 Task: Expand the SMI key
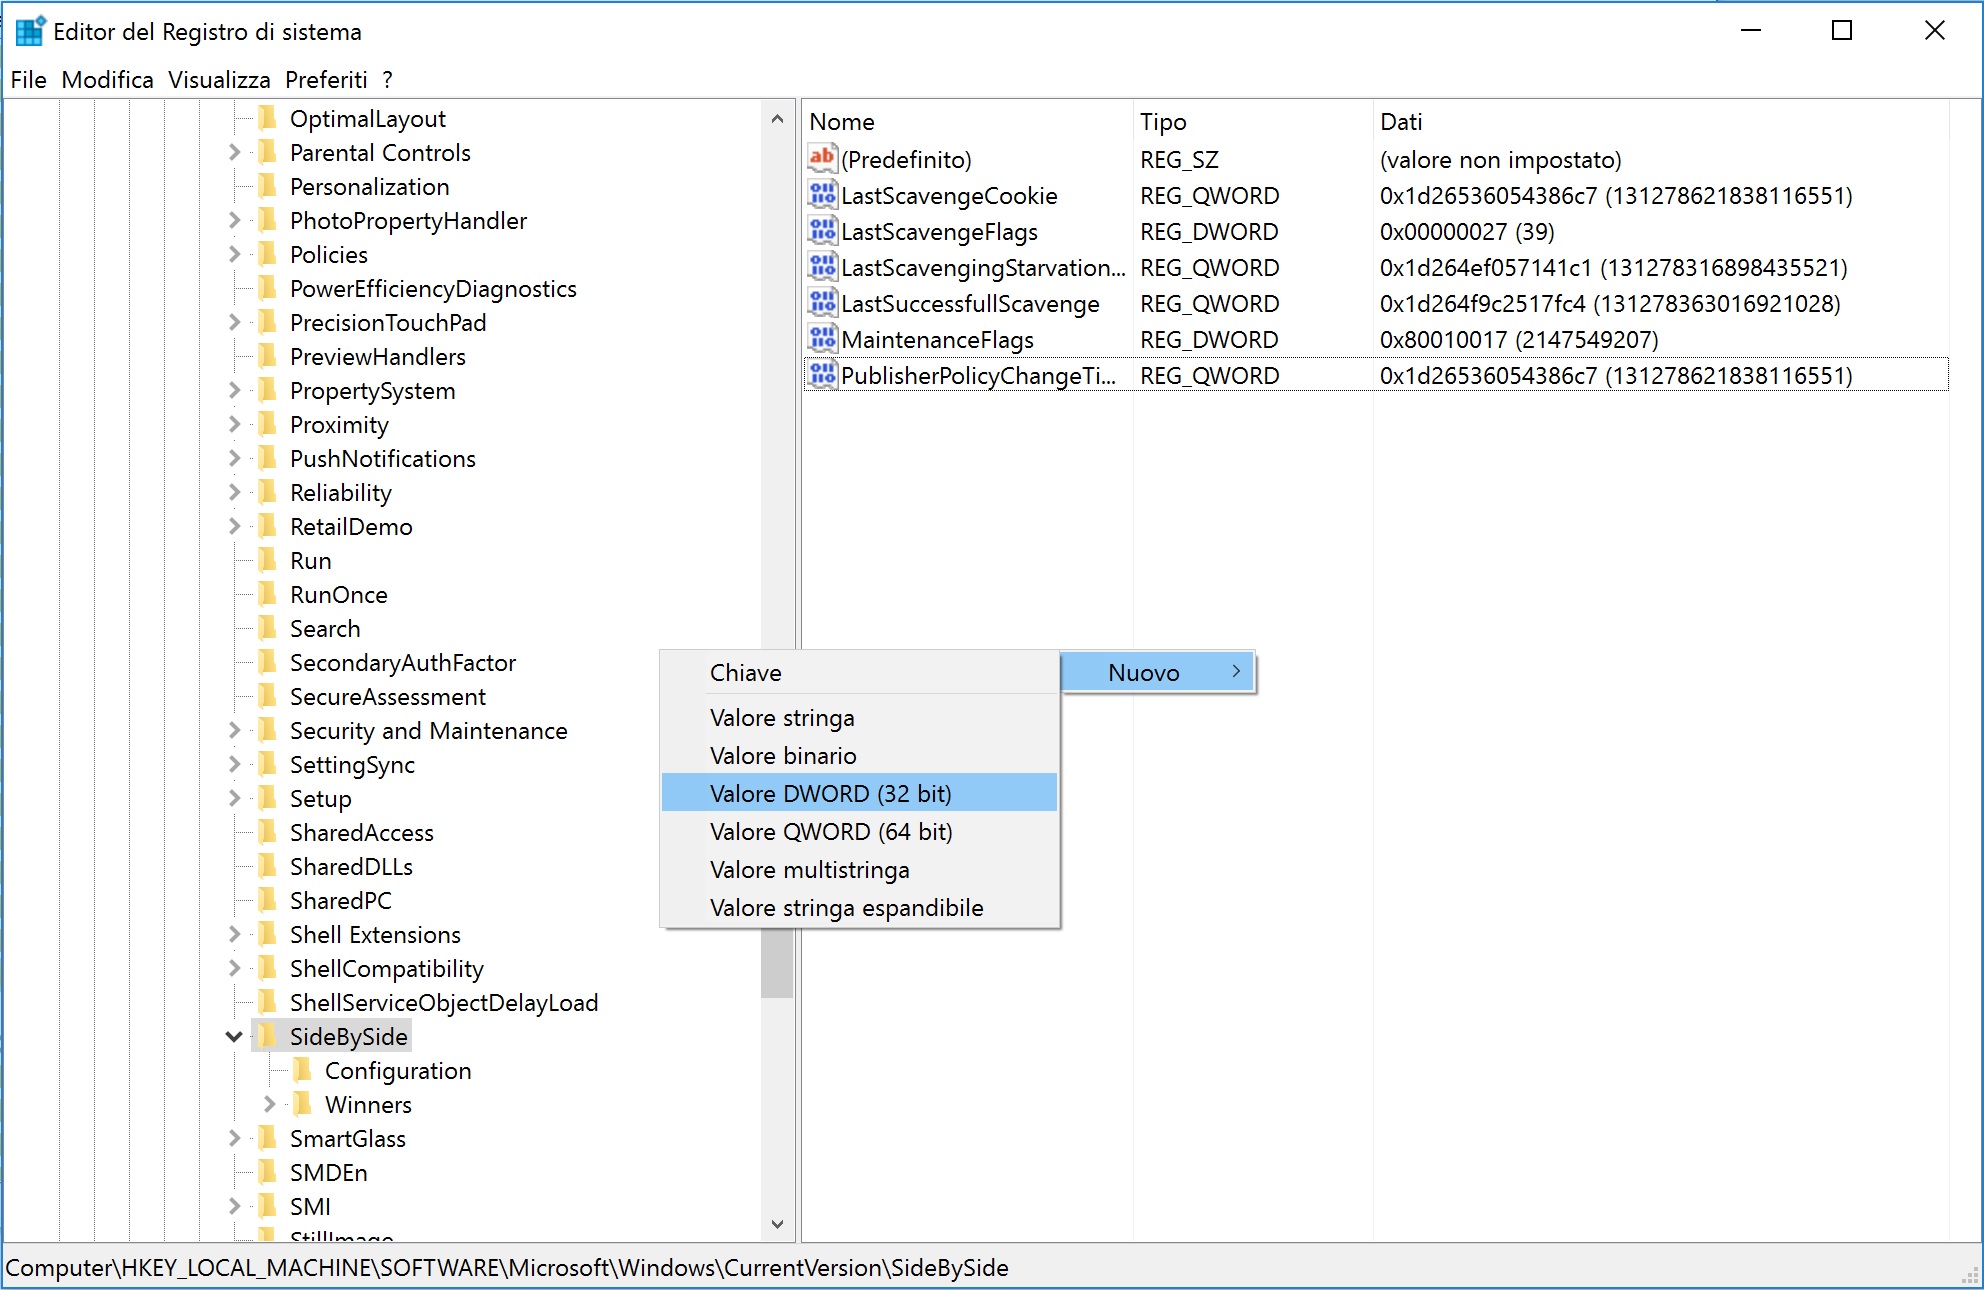[234, 1207]
